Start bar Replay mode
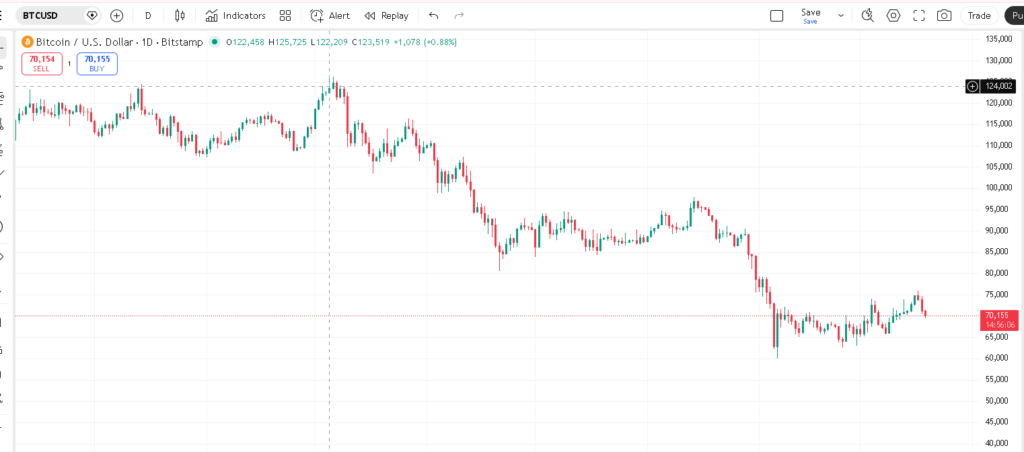 tap(386, 15)
